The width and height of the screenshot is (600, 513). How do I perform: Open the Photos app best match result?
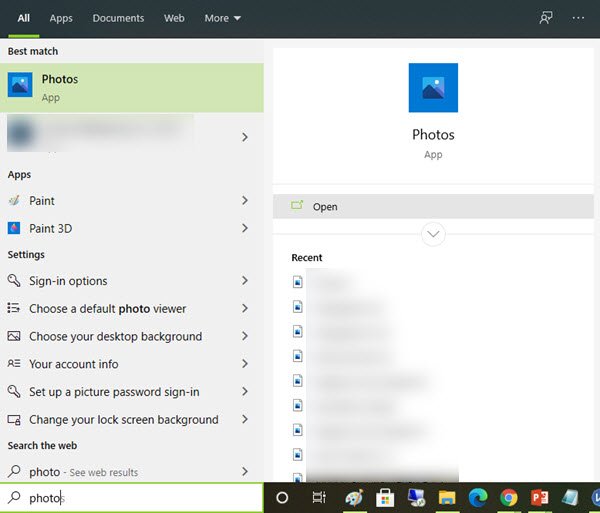point(132,88)
